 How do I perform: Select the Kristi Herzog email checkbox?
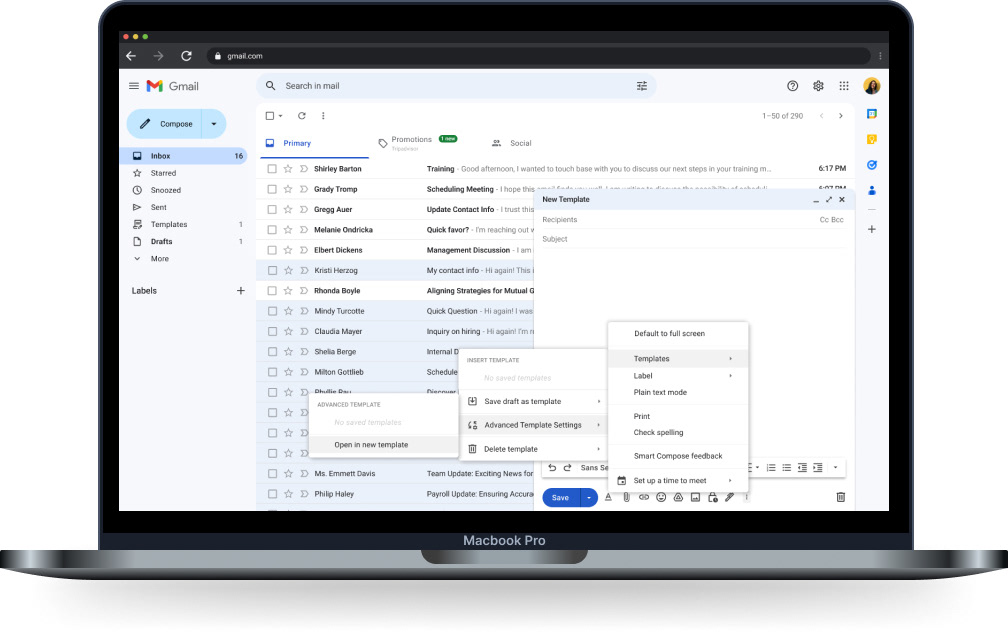(272, 271)
